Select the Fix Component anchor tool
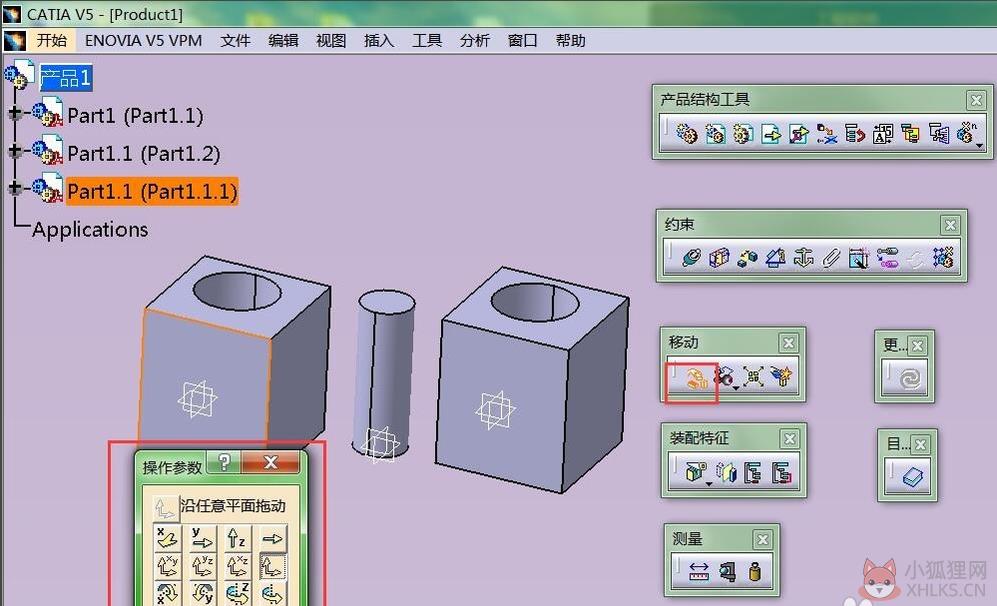 coord(803,258)
